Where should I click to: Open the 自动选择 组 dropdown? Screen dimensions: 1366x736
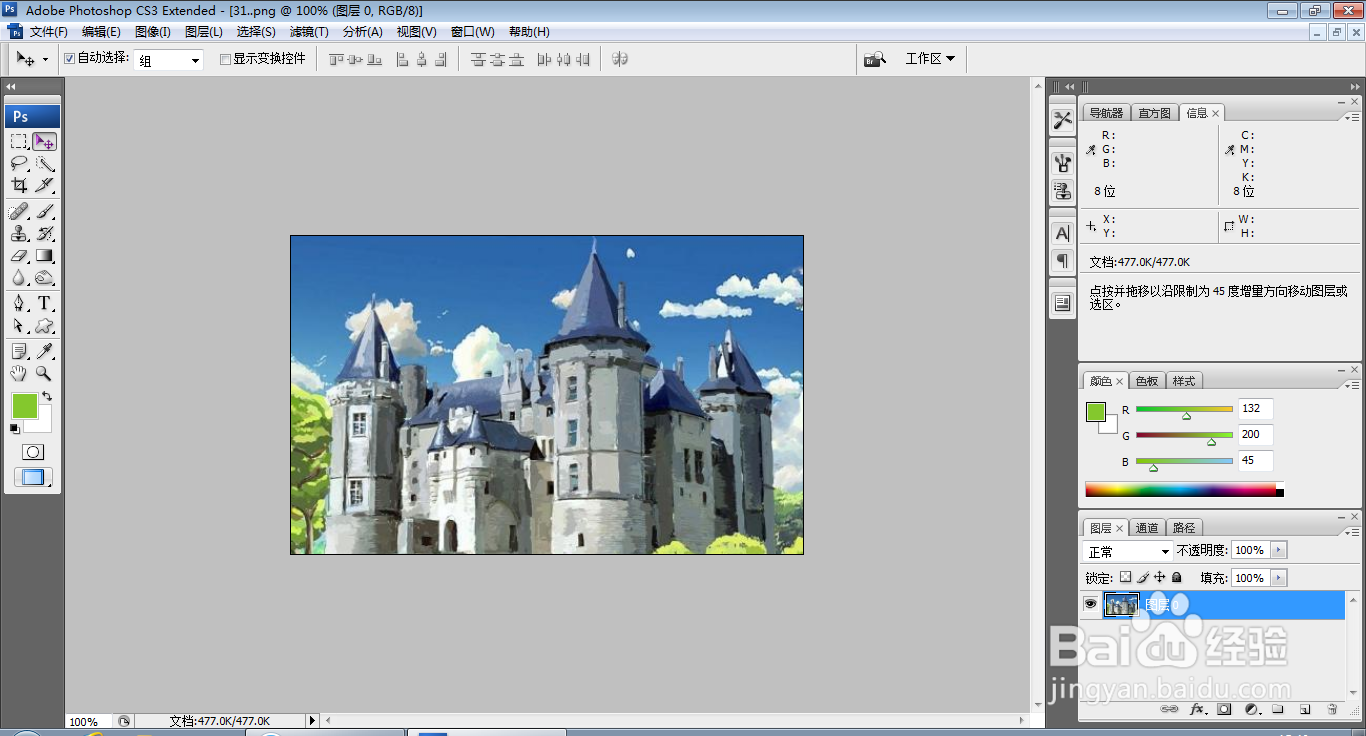coord(169,60)
